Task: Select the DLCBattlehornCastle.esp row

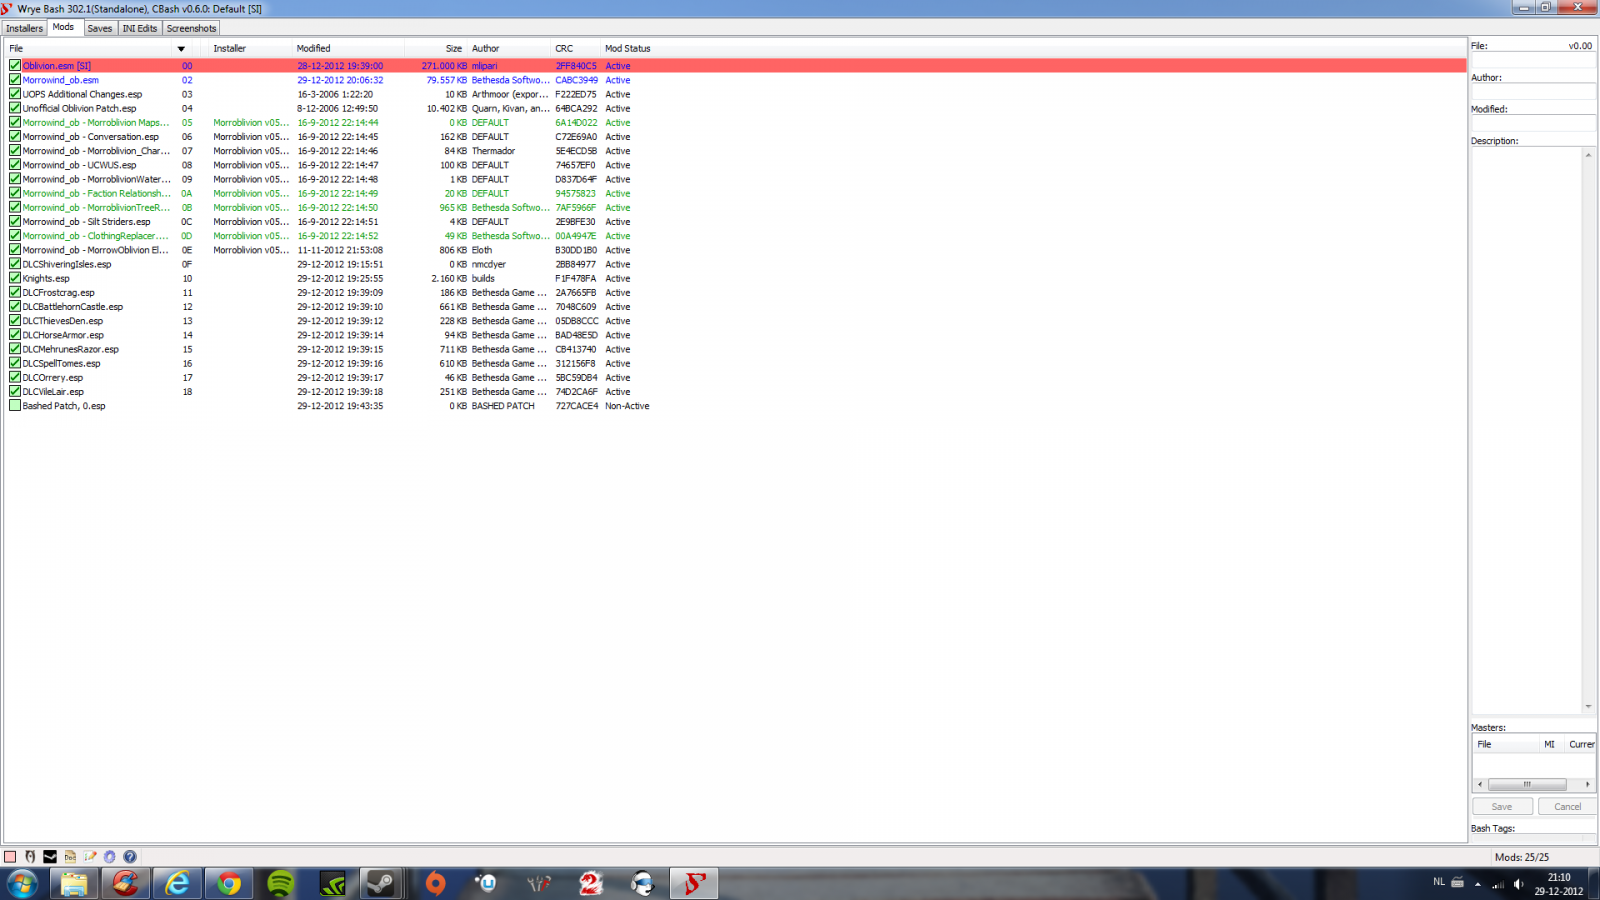Action: coord(735,307)
